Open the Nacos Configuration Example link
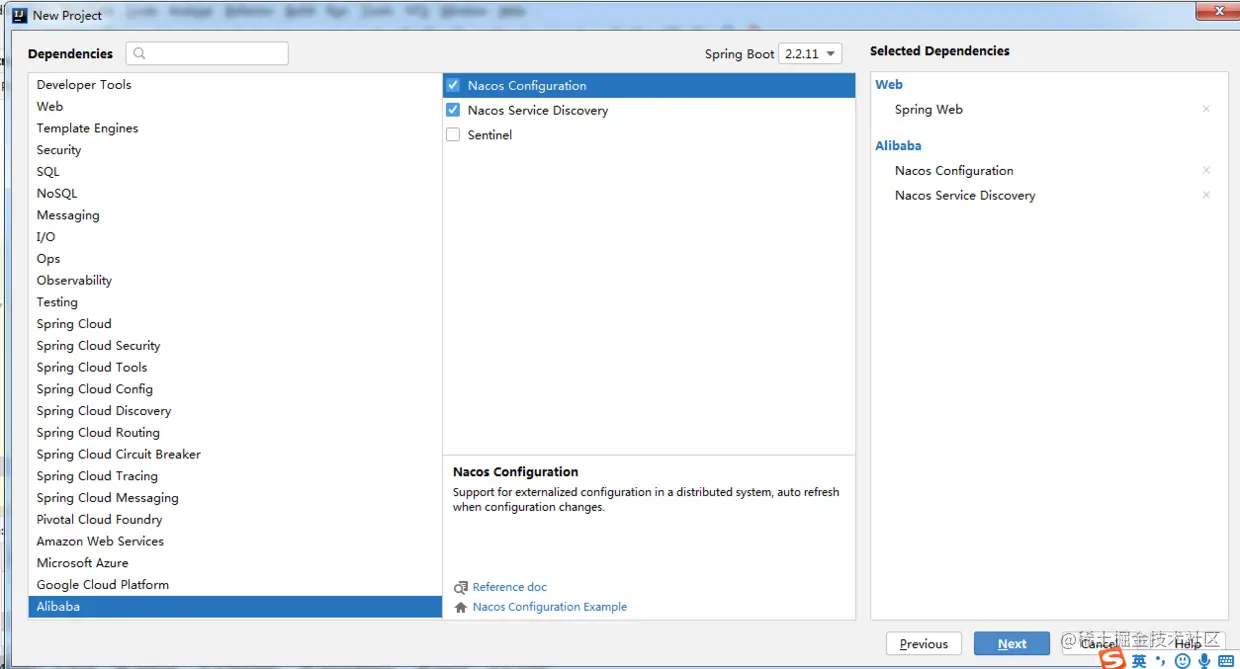1240x669 pixels. pos(550,607)
